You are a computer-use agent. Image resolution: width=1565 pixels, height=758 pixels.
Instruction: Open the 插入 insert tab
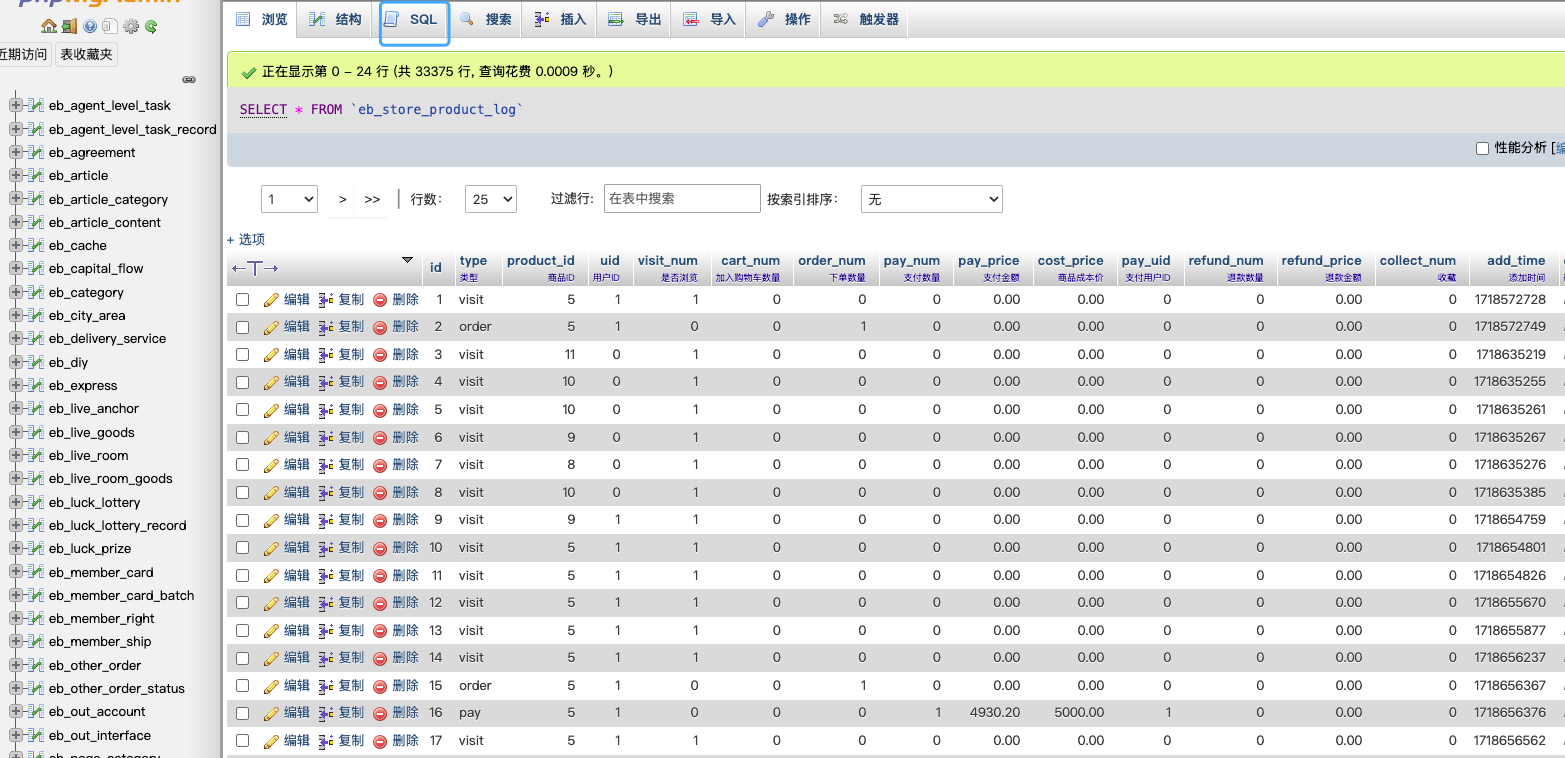(x=560, y=19)
